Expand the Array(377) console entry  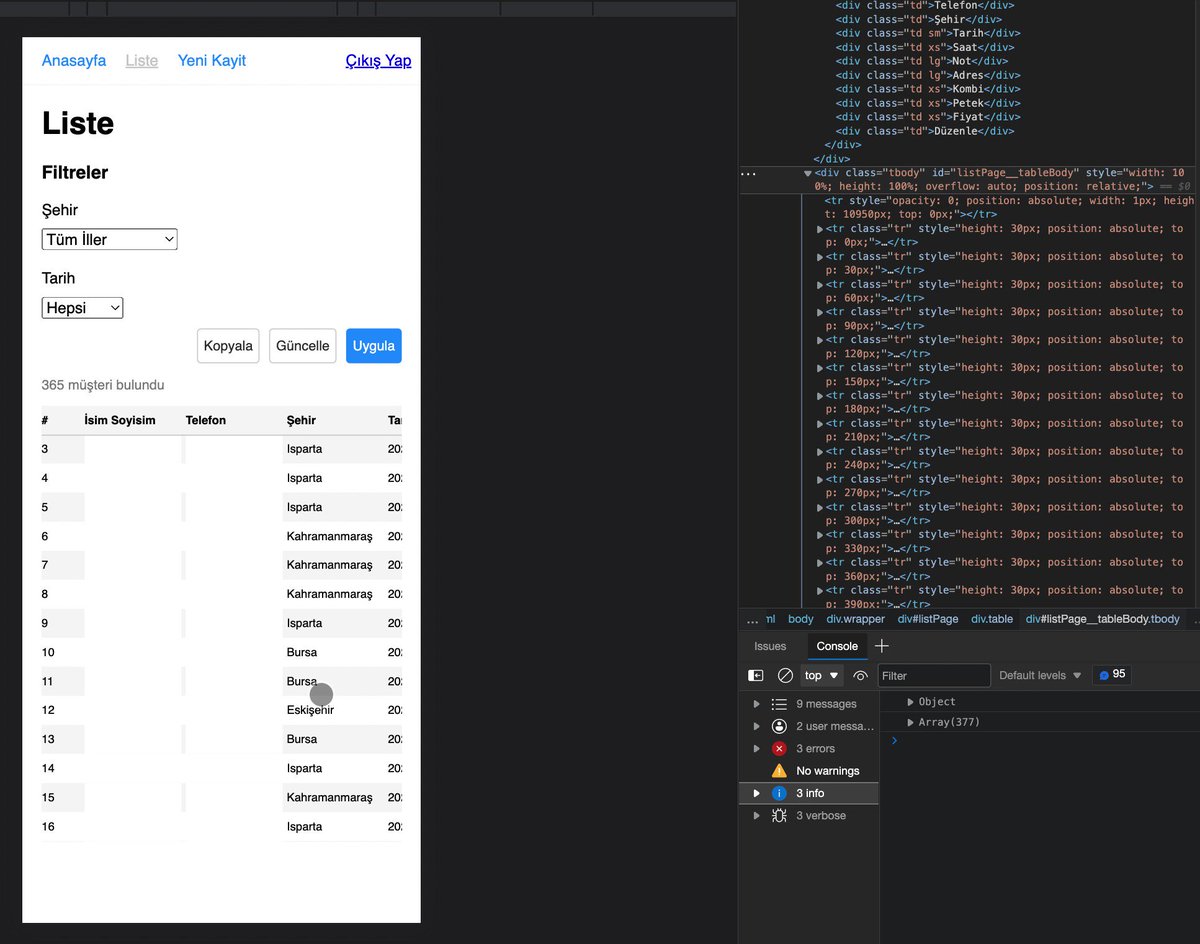point(910,722)
